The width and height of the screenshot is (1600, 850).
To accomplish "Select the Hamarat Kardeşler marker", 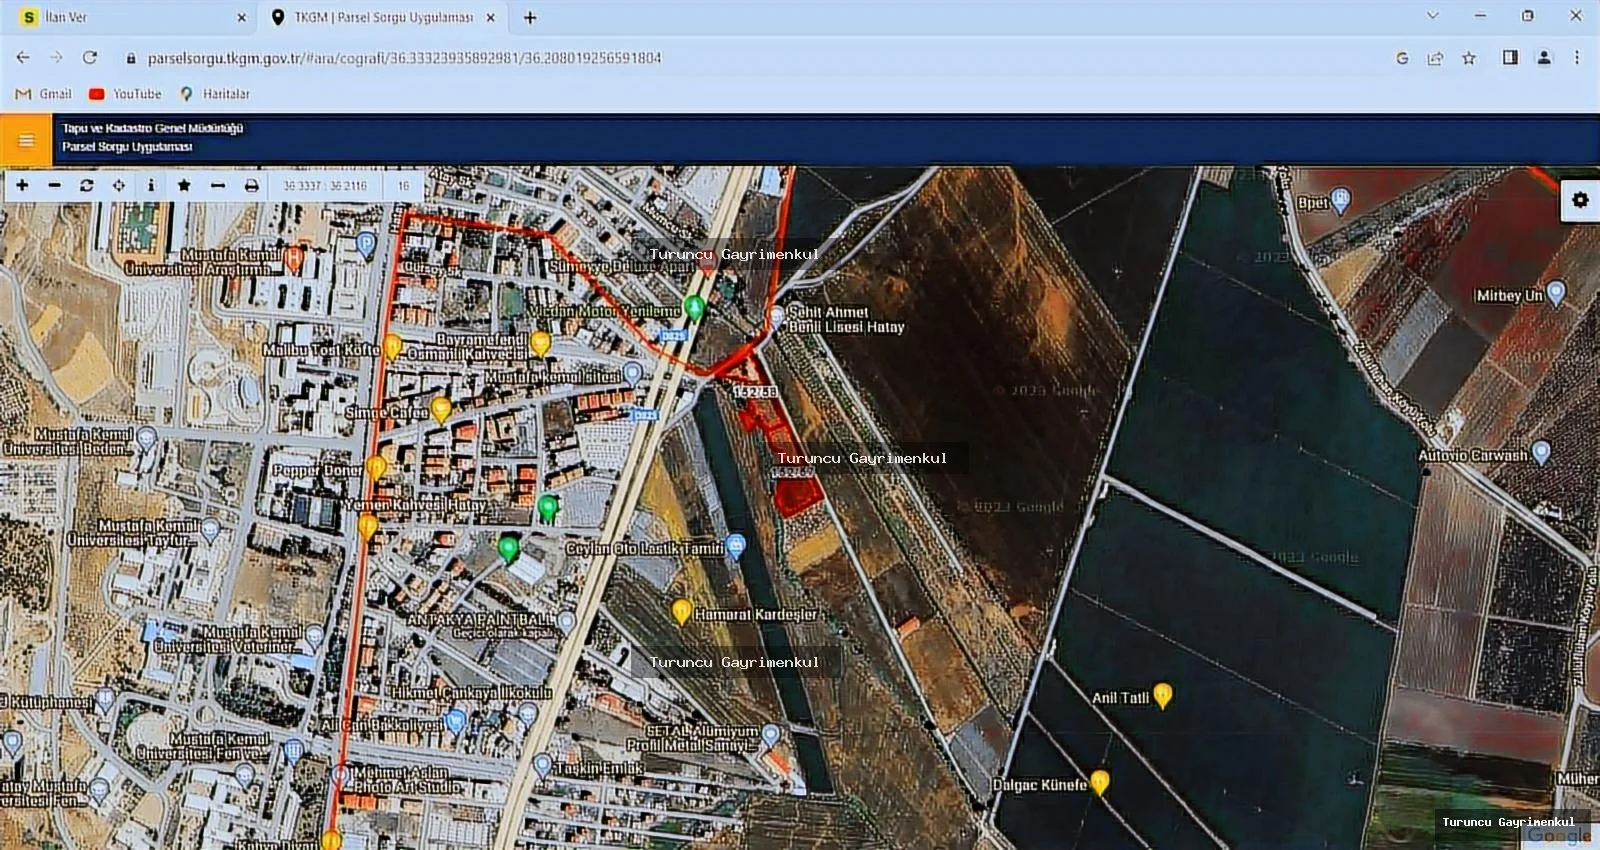I will pyautogui.click(x=681, y=611).
